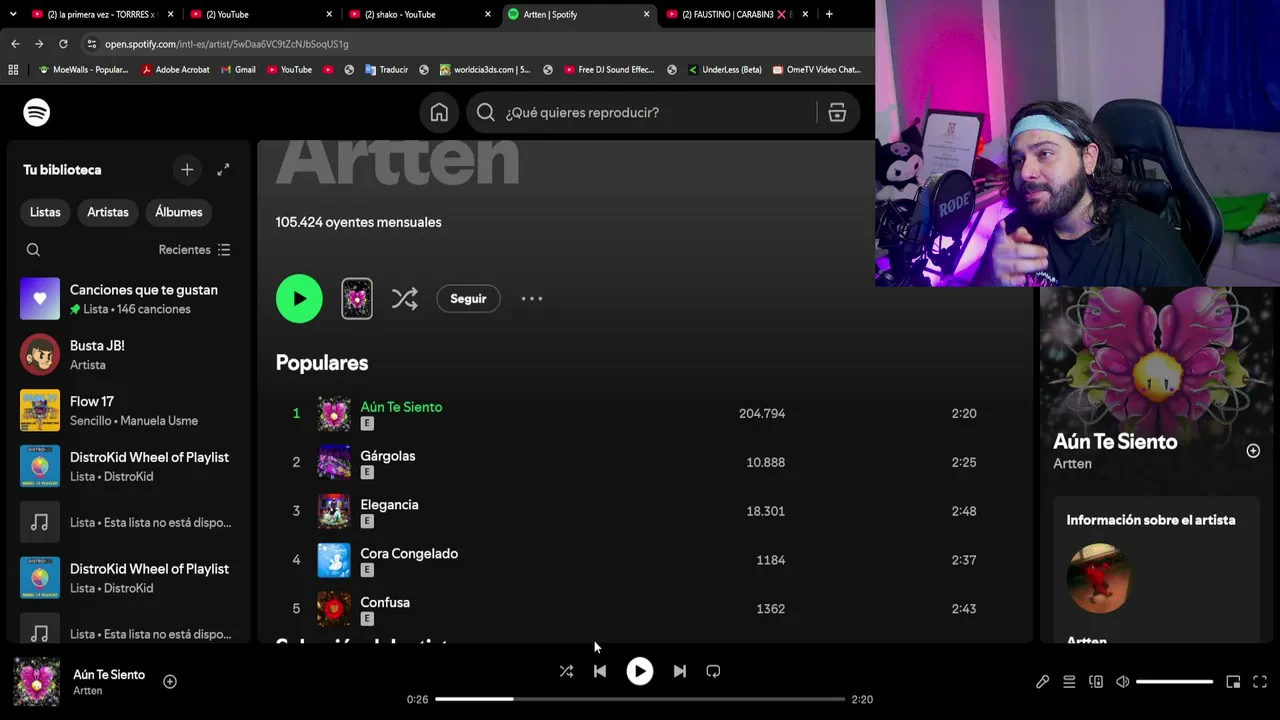Screen dimensions: 1280x720
Task: Open the Adobe Acrobat bookmark
Action: 175,70
